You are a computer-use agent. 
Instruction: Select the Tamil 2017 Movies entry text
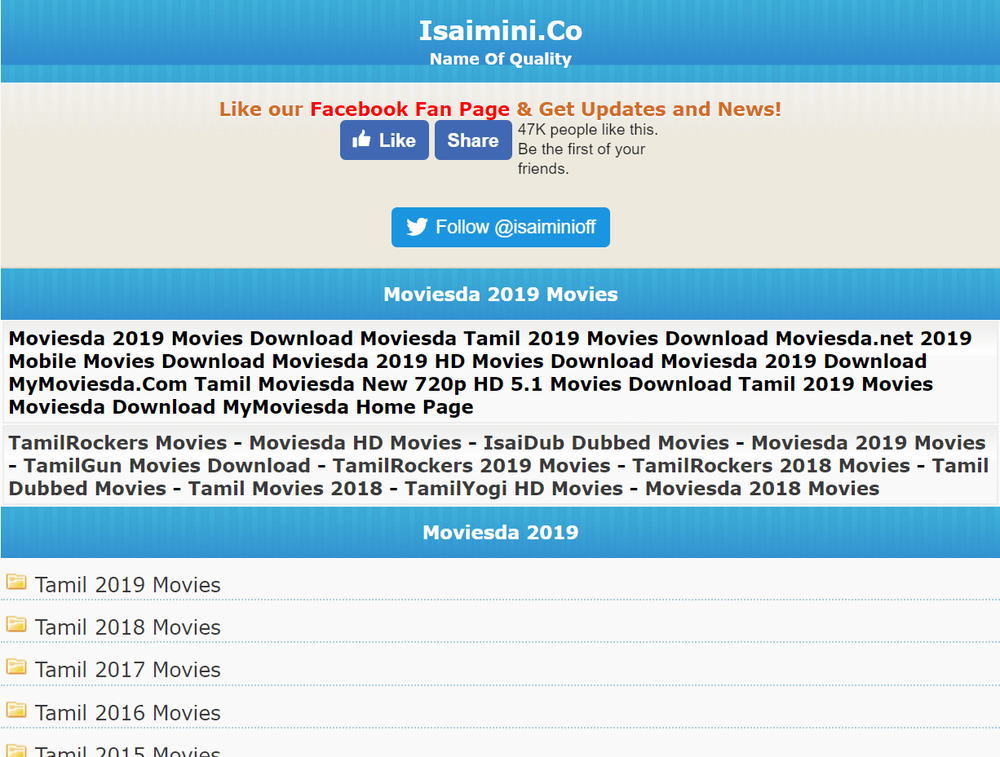click(128, 670)
